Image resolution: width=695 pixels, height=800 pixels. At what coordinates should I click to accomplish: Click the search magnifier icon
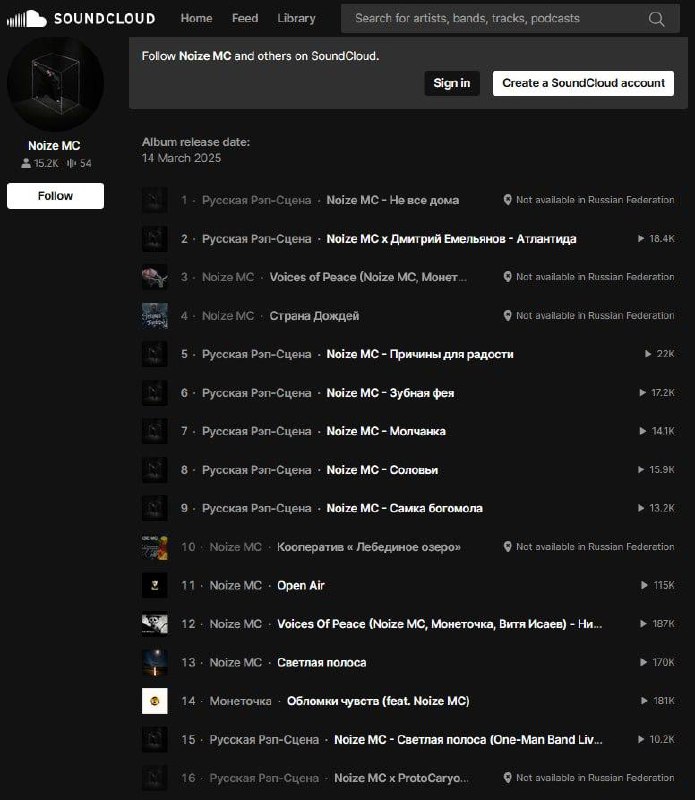tap(656, 19)
